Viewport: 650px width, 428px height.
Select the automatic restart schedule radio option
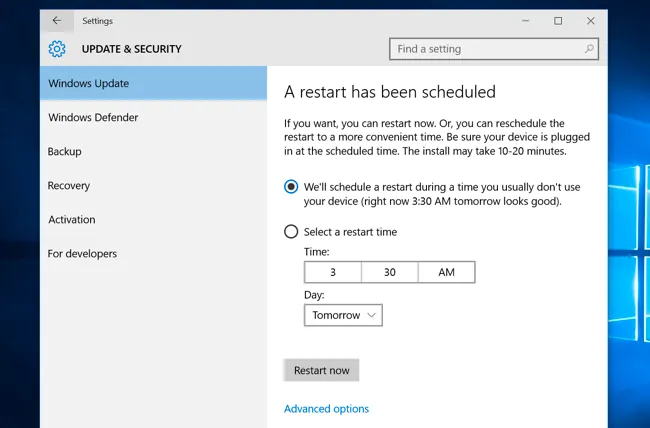(291, 187)
